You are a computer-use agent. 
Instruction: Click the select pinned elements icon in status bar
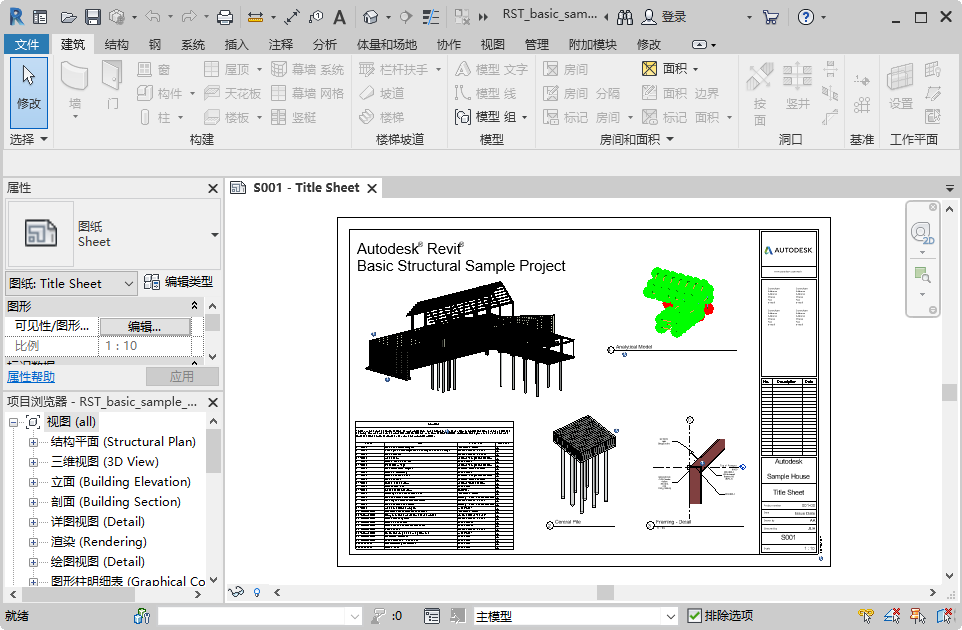[x=918, y=616]
